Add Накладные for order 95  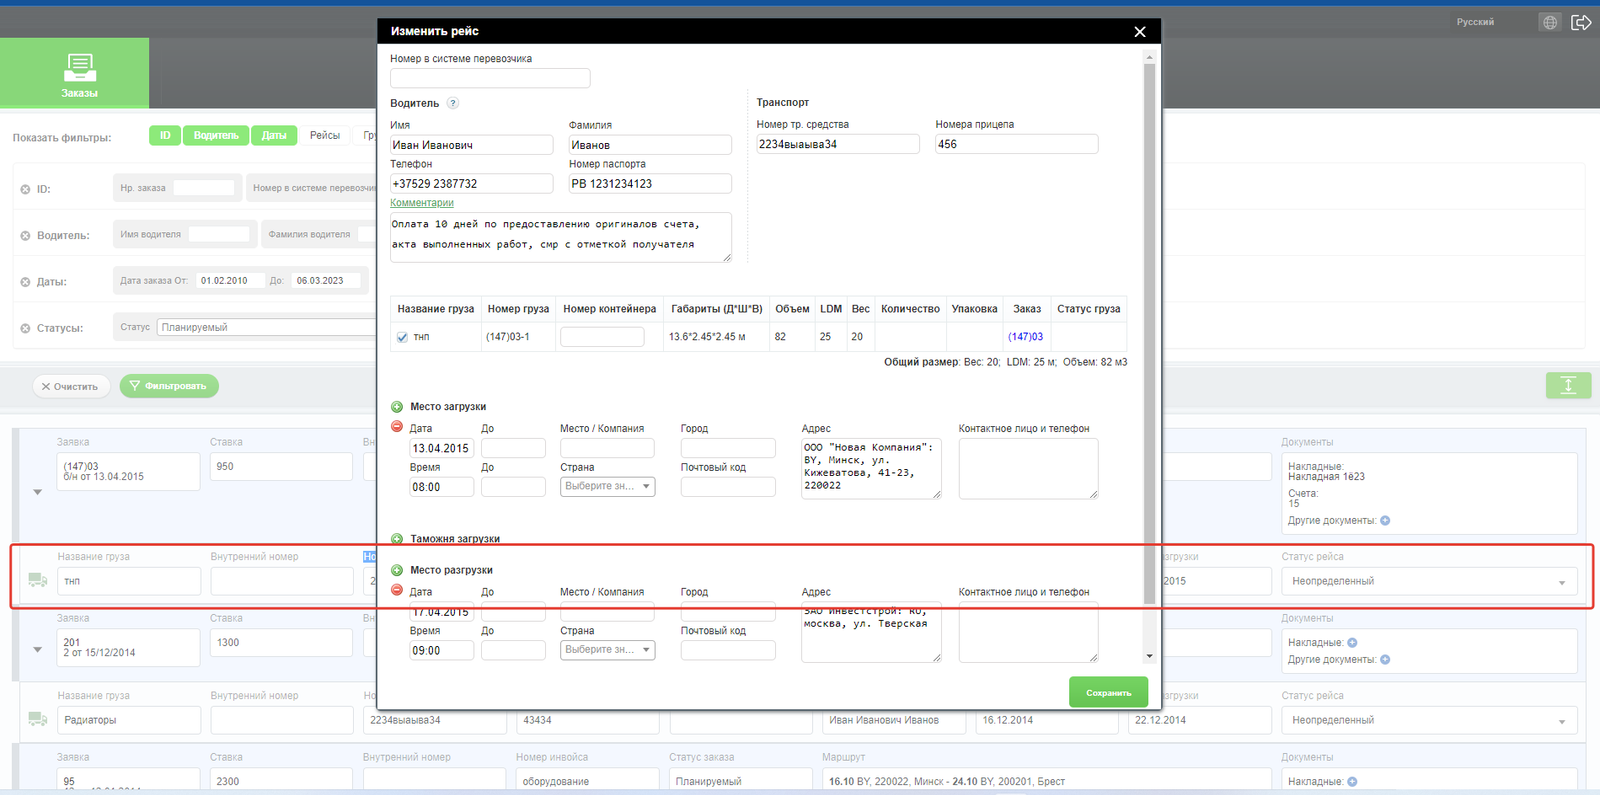pos(1352,782)
